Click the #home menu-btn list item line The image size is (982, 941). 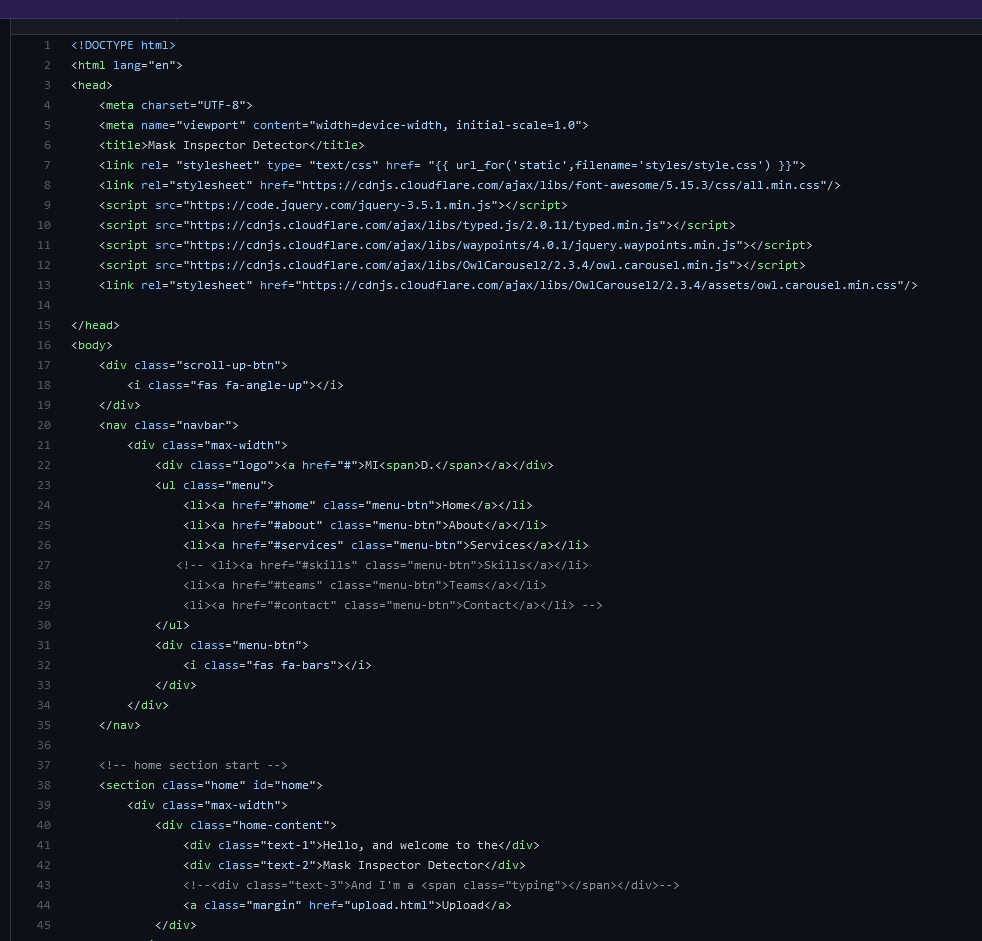(358, 506)
